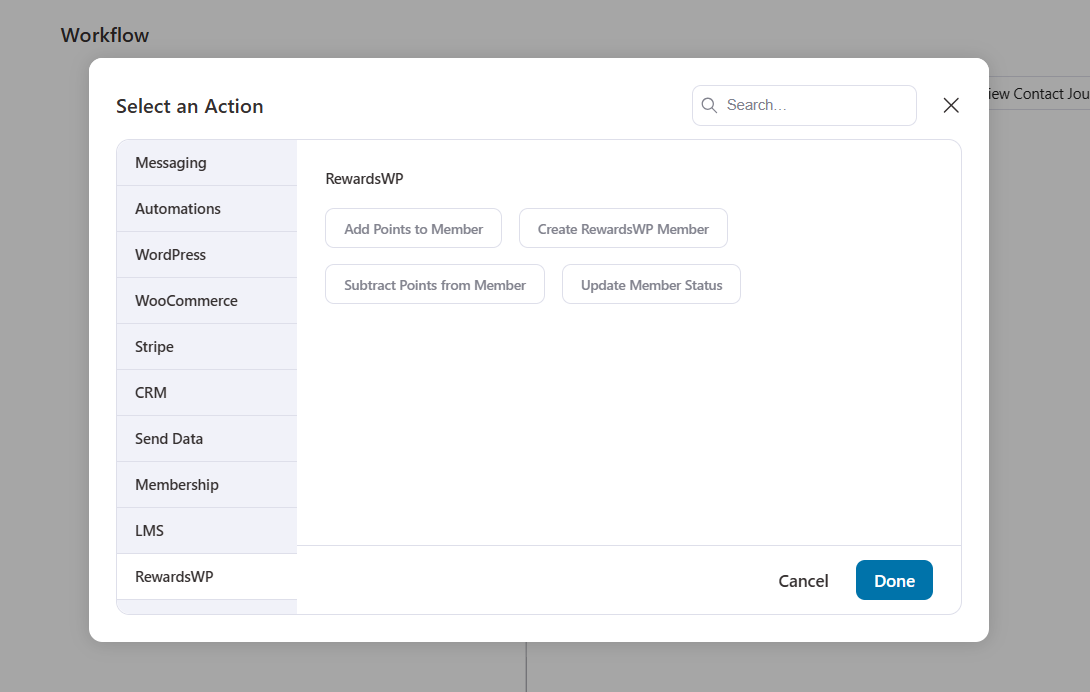Confirm selection with the Done button
Viewport: 1090px width, 692px height.
(893, 580)
